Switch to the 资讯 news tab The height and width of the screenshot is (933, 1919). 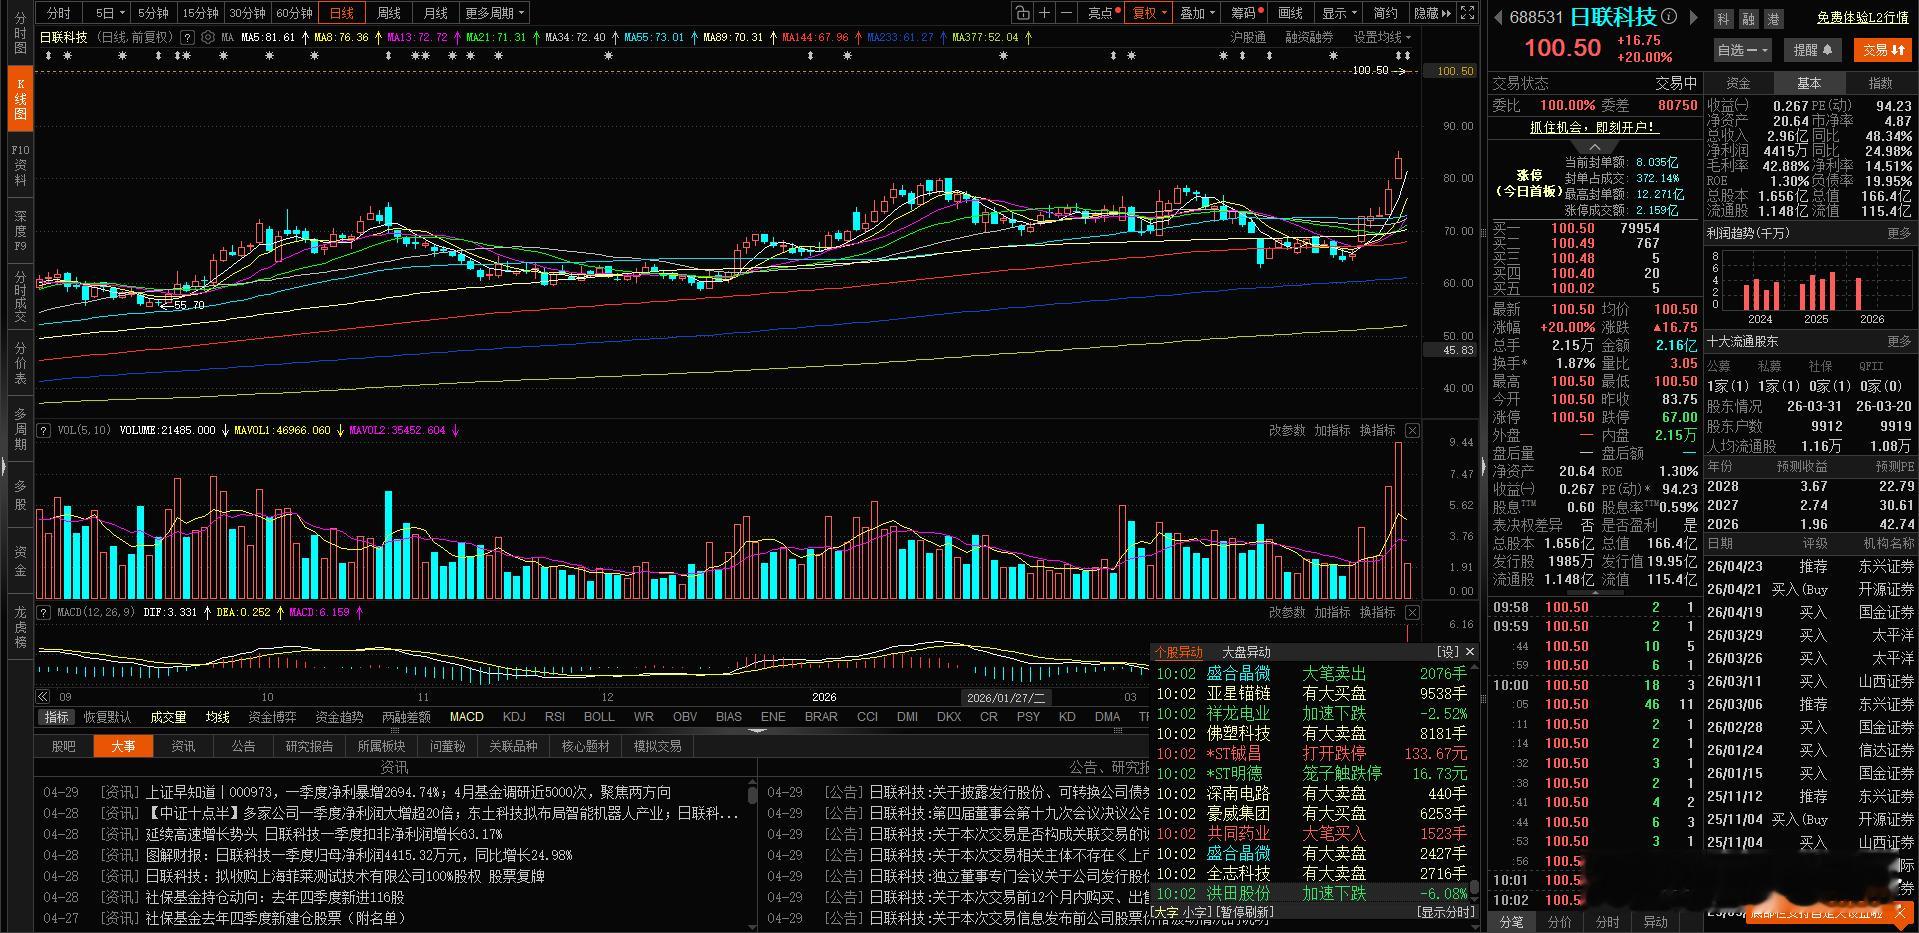pyautogui.click(x=183, y=745)
